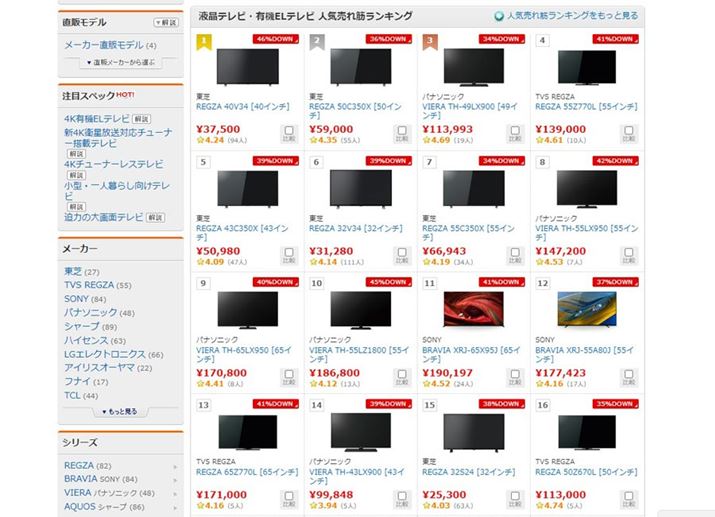Click the 解説 icon beside 4K有機ELテレビ
This screenshot has width=715, height=517.
click(x=141, y=119)
